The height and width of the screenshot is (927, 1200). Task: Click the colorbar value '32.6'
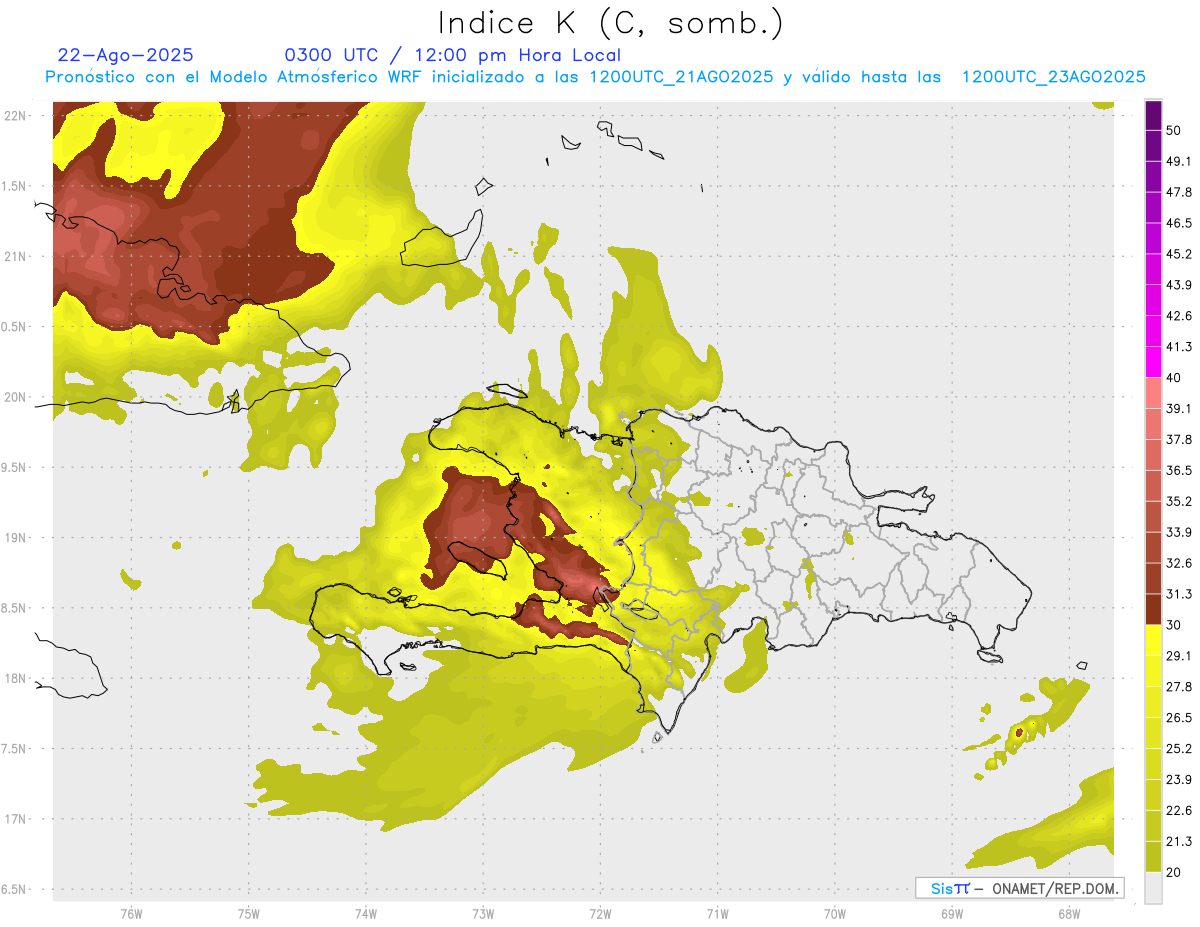tap(1180, 563)
